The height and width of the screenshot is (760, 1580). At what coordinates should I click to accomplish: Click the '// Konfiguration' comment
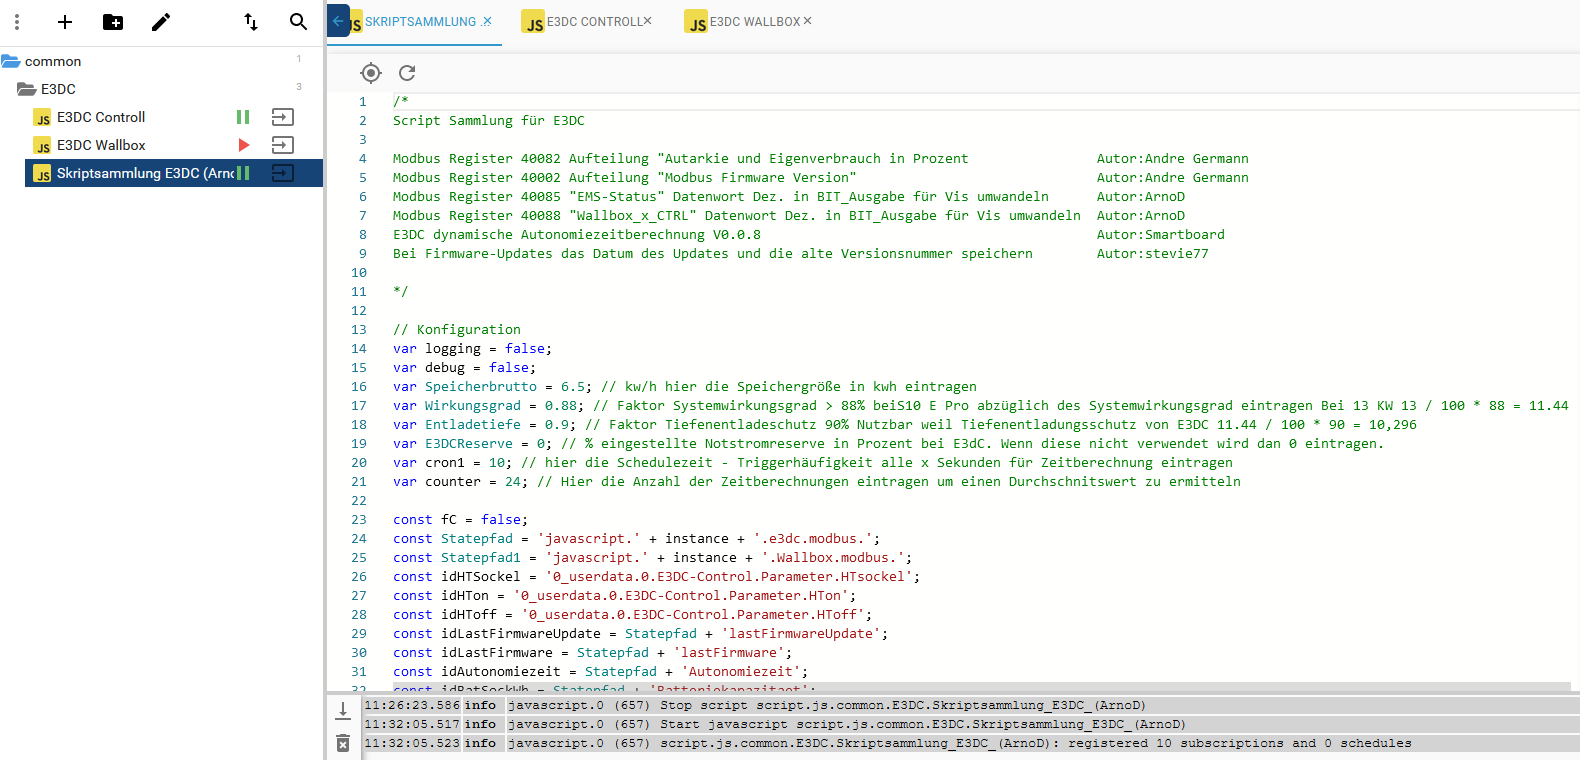(x=456, y=329)
